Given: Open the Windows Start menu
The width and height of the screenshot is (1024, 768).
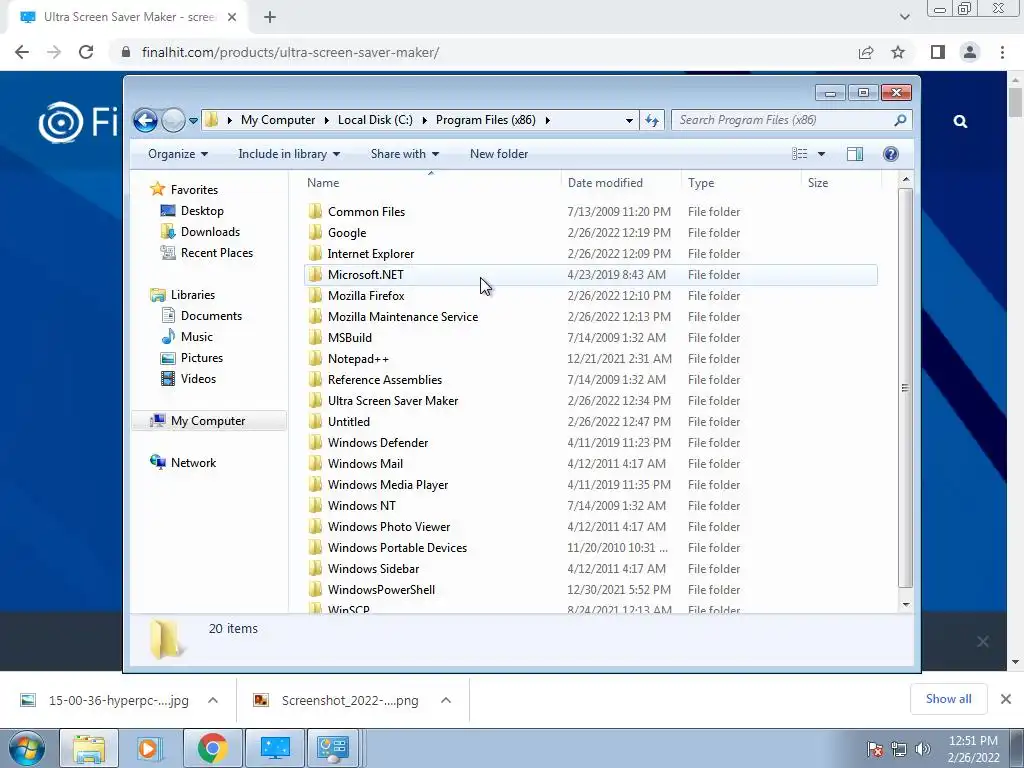Looking at the screenshot, I should (x=27, y=748).
